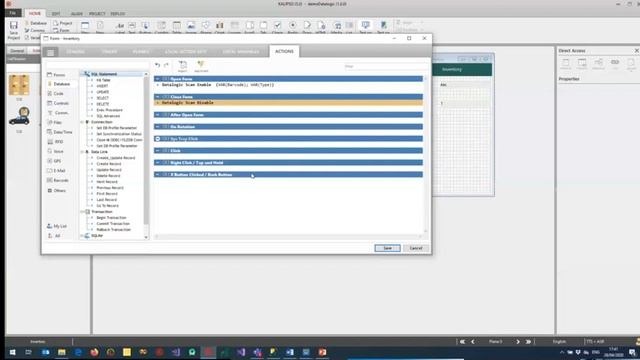
Task: Switch to the LOCAL ACTION SETS tab
Action: [x=185, y=52]
